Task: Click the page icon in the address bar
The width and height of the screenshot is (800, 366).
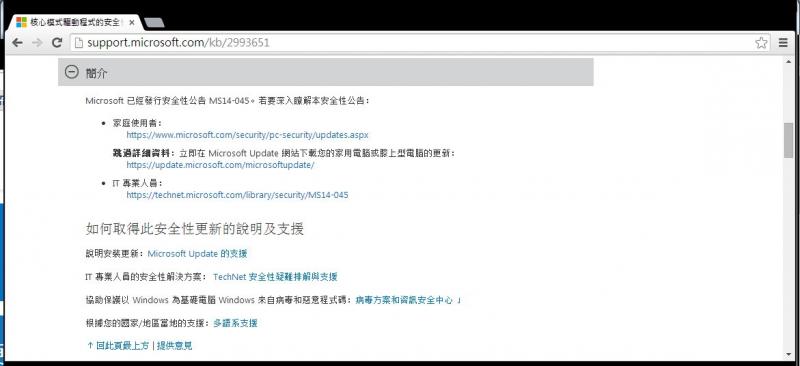Action: 79,43
